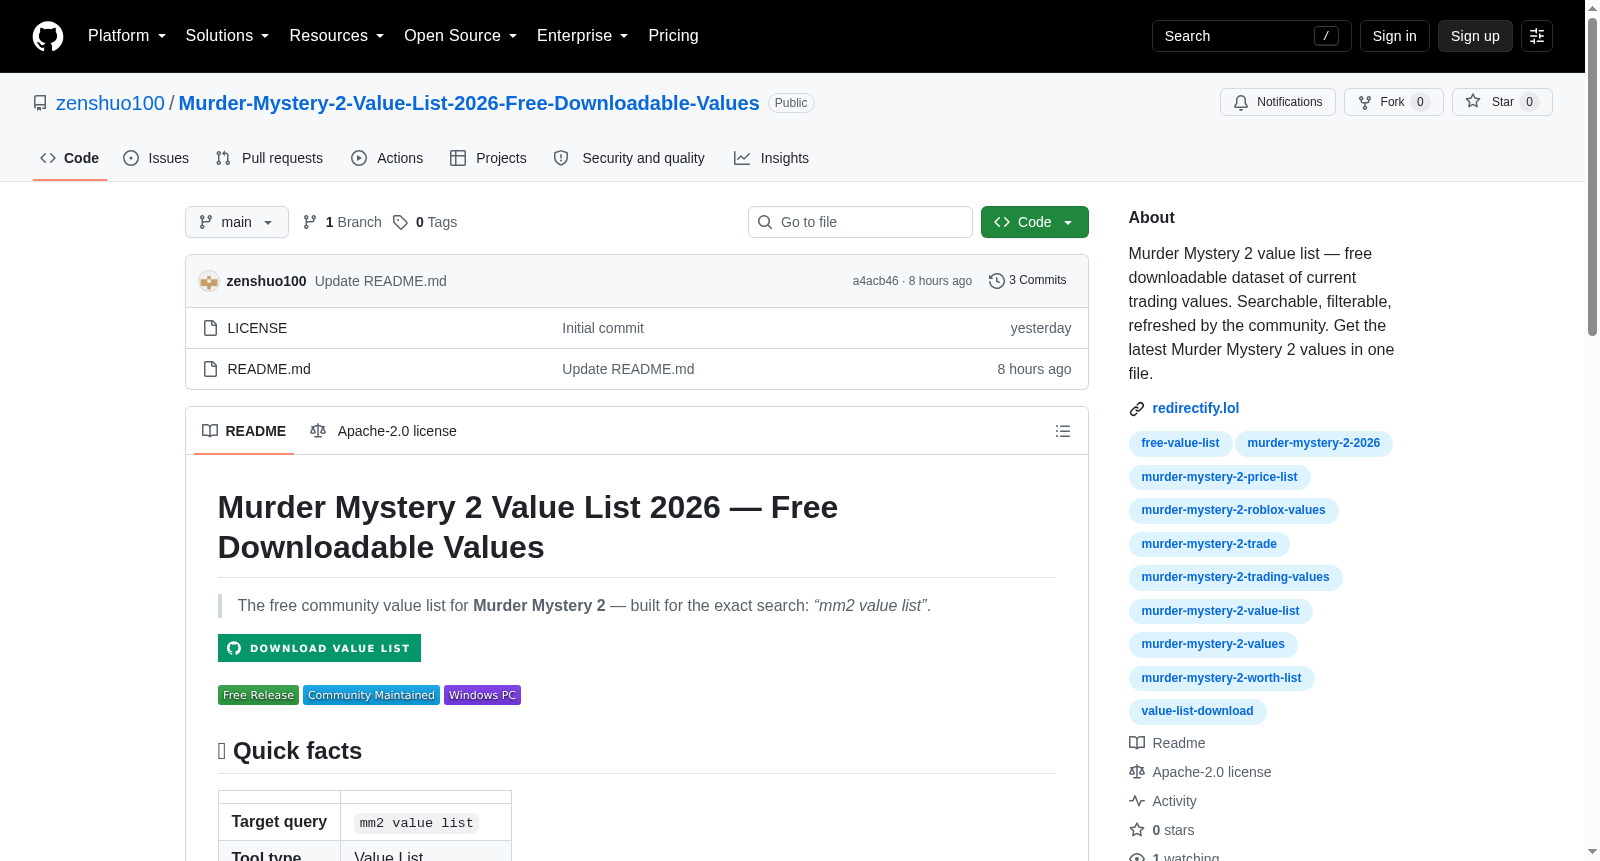Open the README.md file
Viewport: 1600px width, 861px height.
269,369
